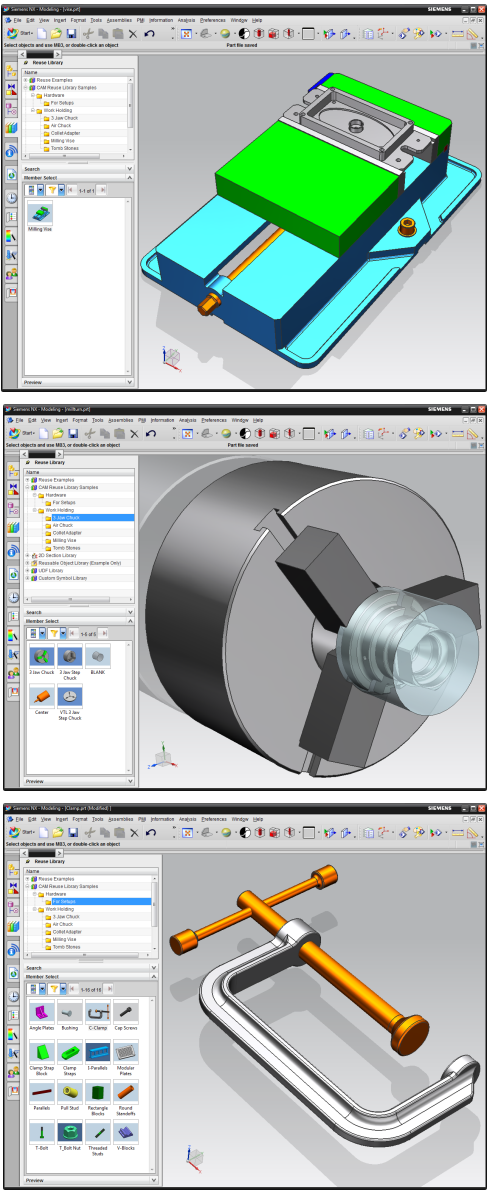Click the Center member icon
The width and height of the screenshot is (494, 1196).
coord(41,695)
